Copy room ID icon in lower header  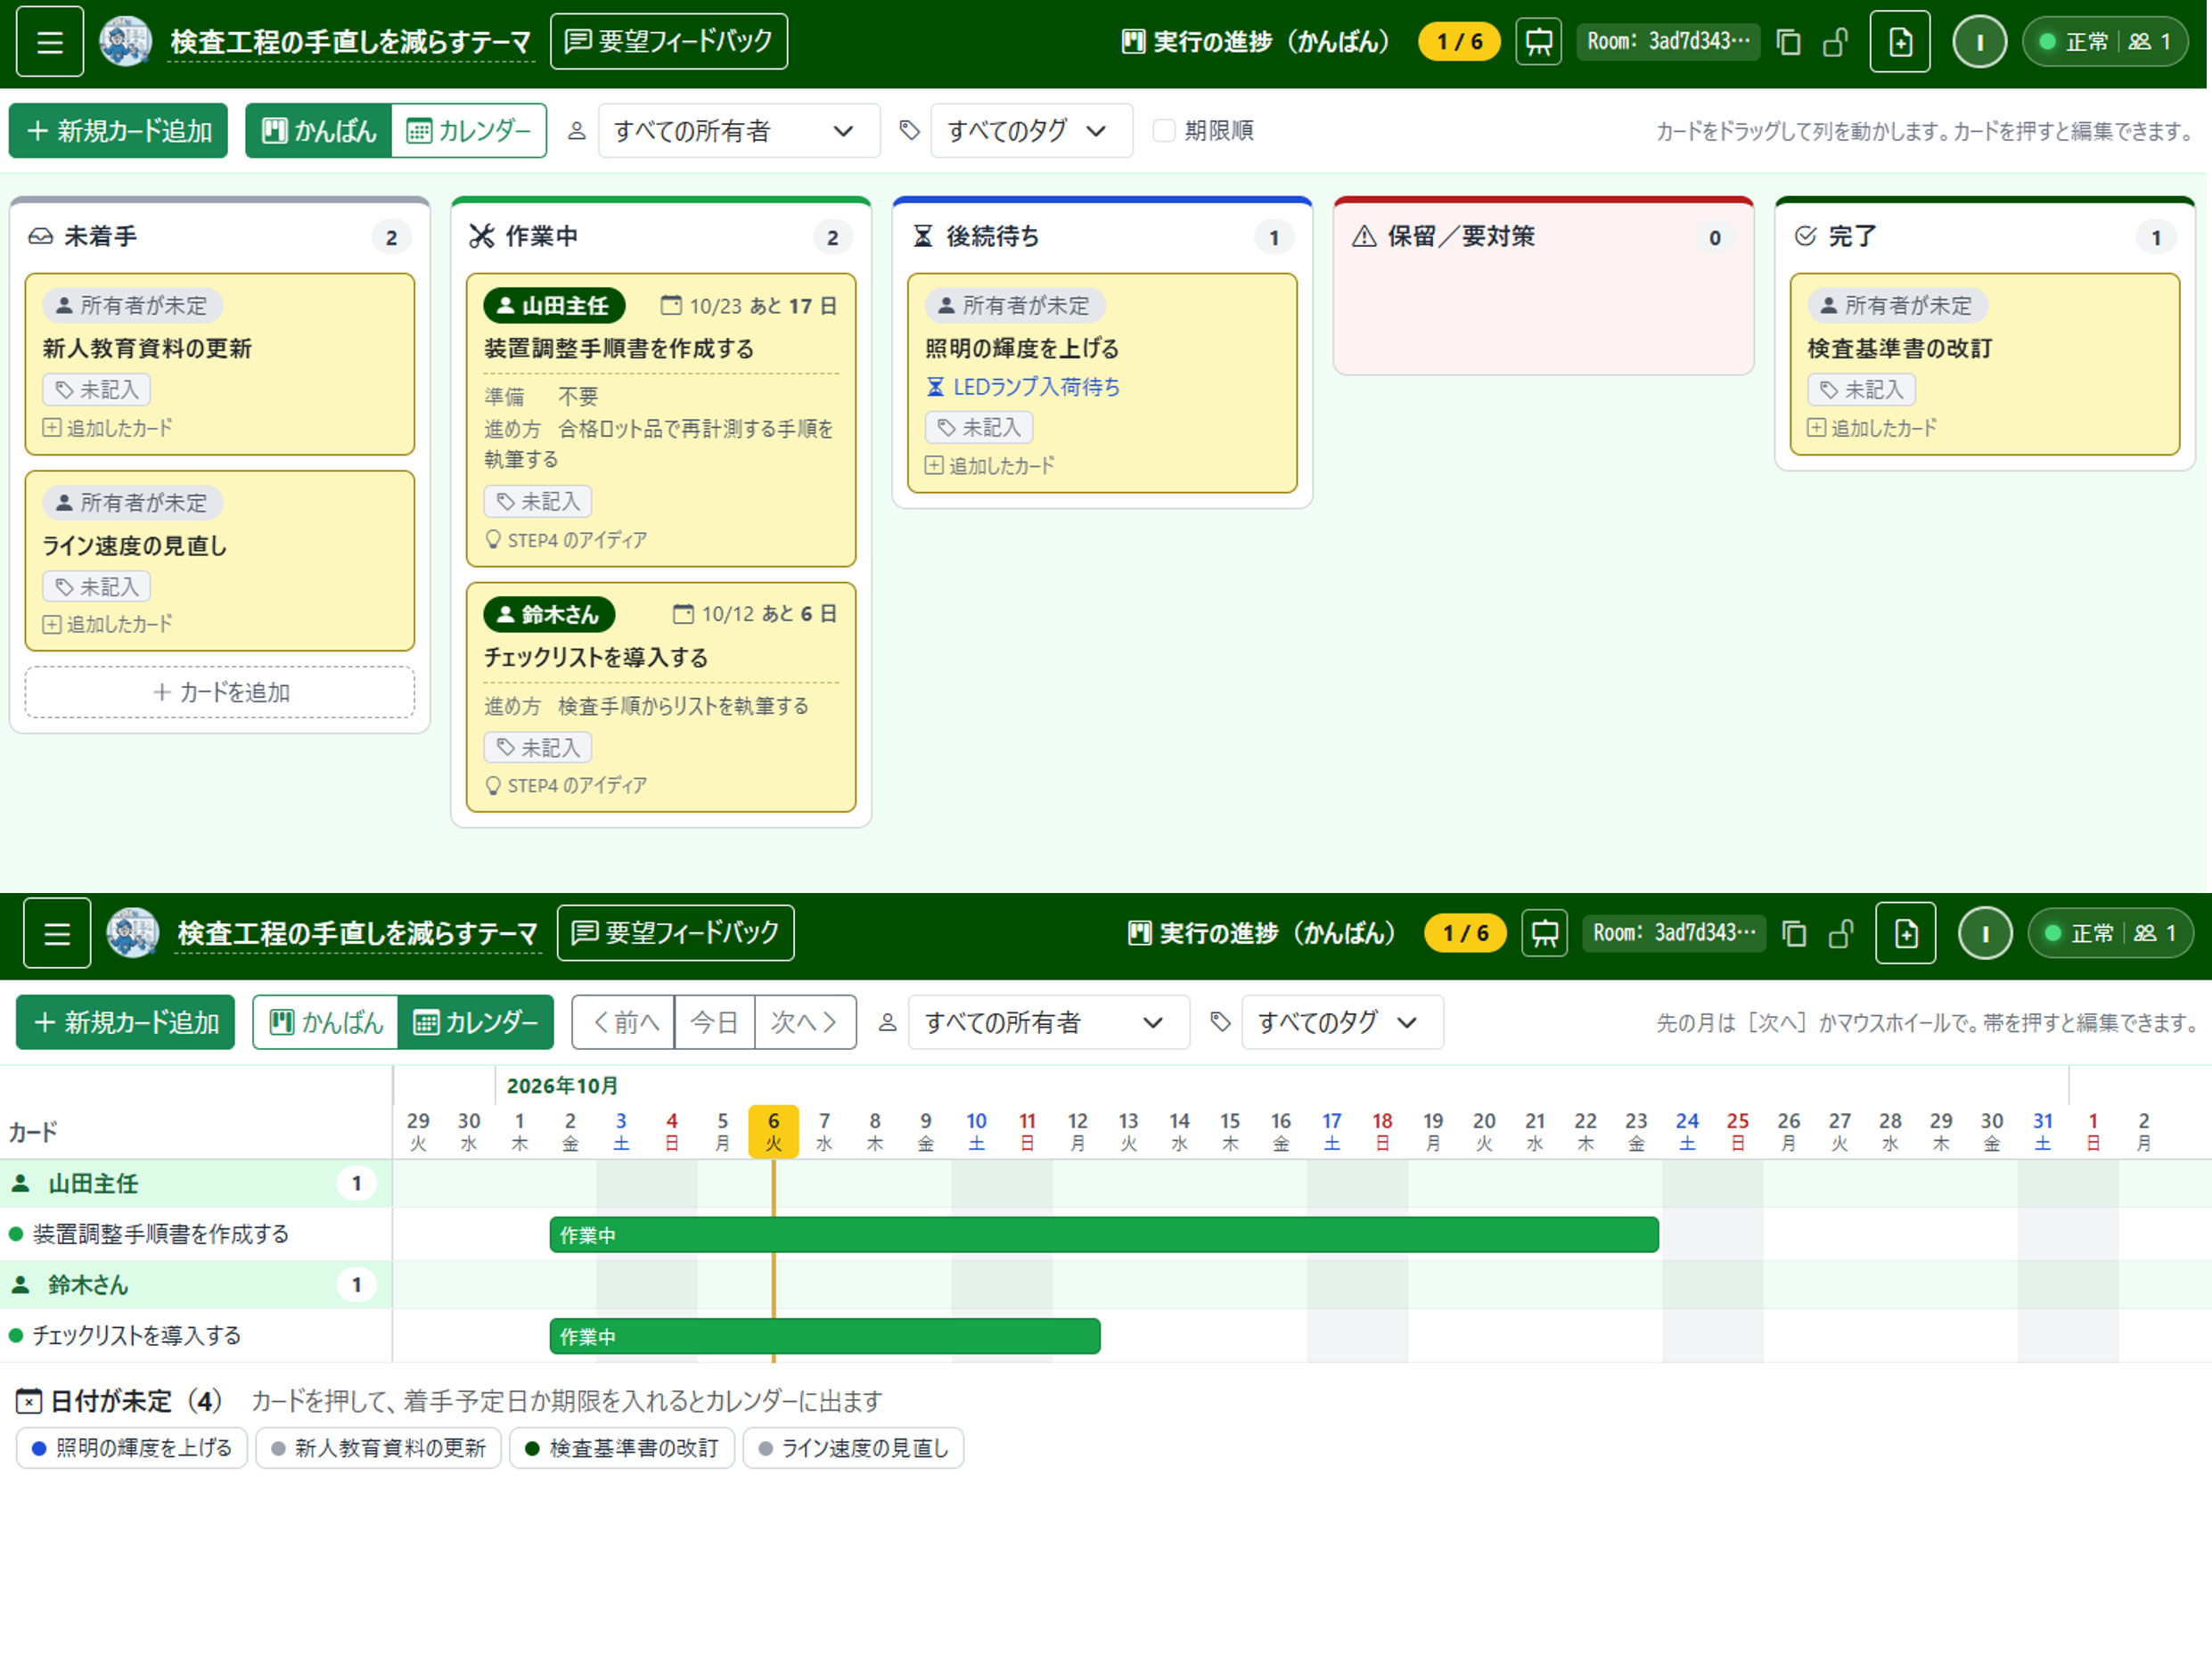1794,933
